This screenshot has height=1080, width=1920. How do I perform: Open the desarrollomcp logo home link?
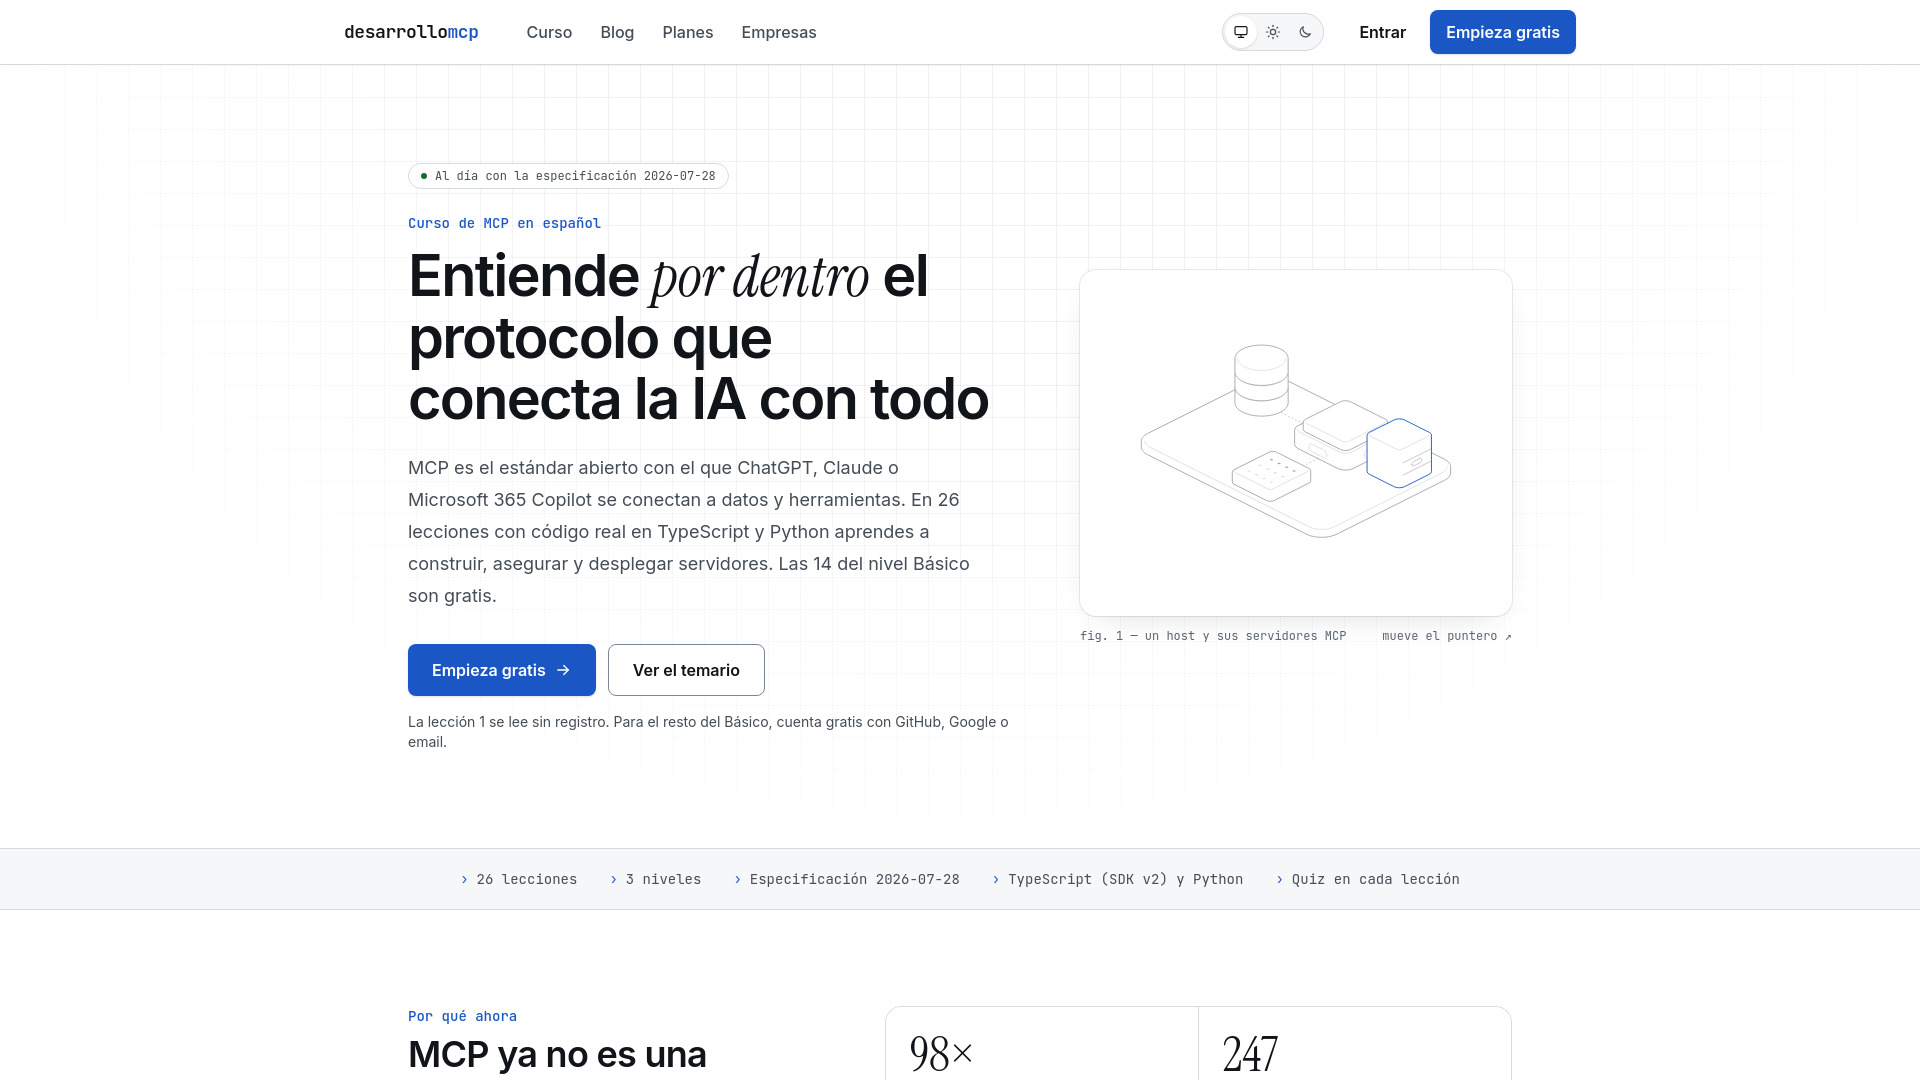point(411,32)
